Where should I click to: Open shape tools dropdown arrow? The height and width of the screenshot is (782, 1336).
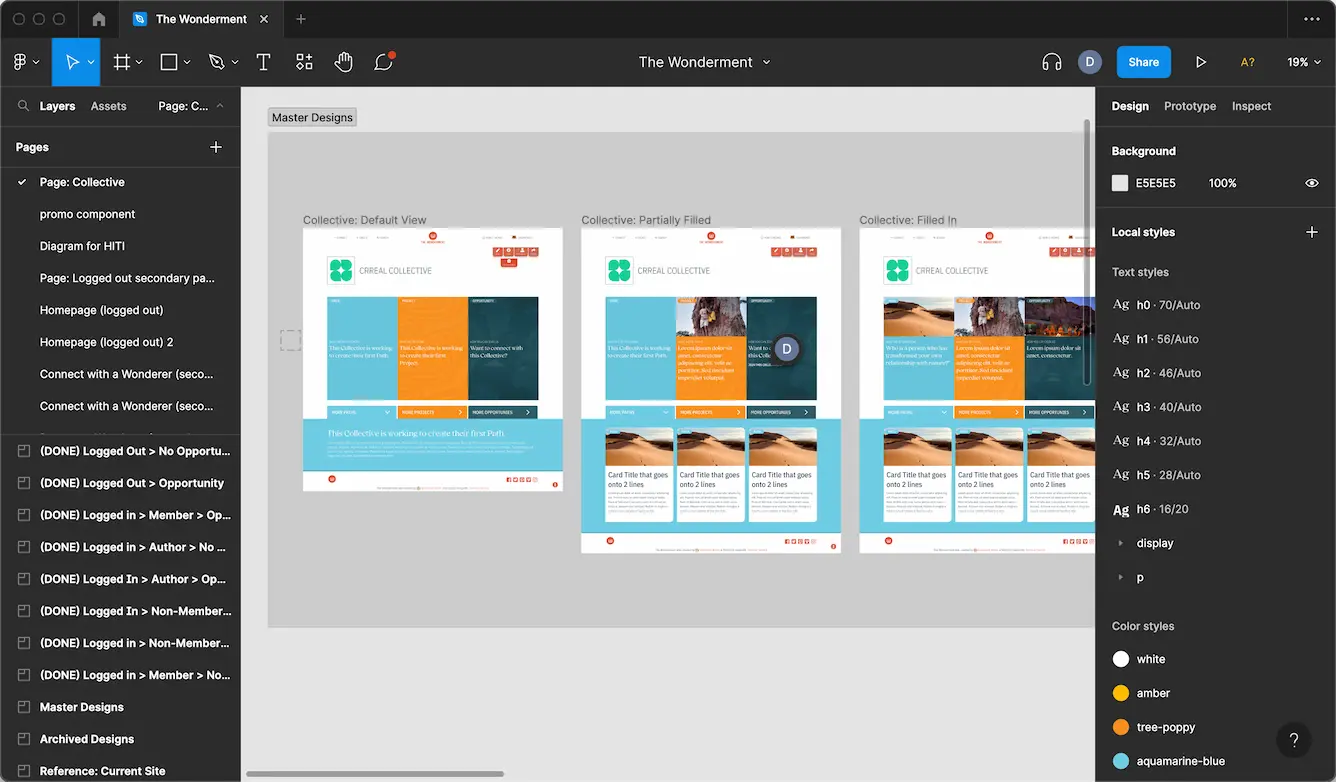point(187,62)
